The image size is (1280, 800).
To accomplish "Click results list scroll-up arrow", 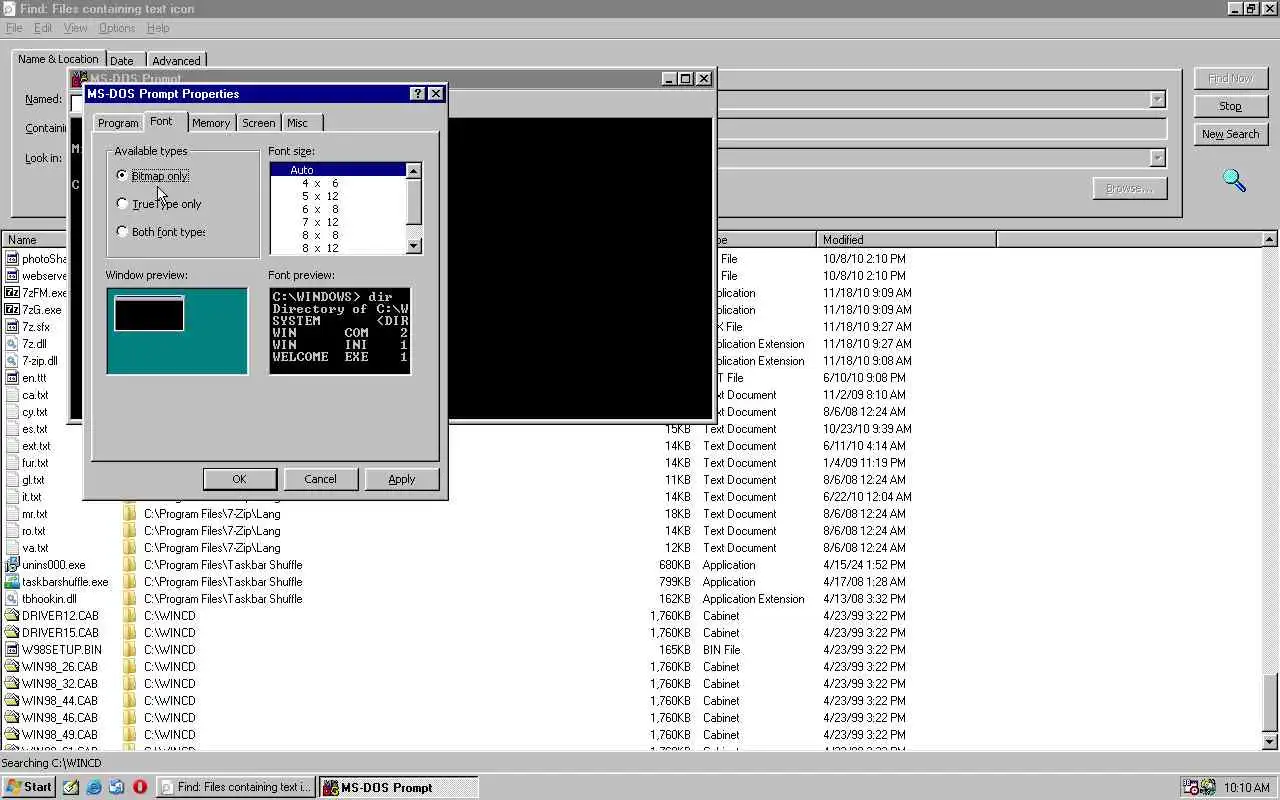I will coord(1270,240).
